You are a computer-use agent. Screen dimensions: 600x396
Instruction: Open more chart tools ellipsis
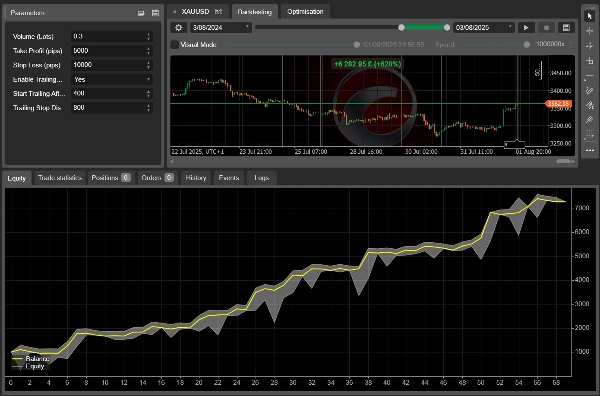[x=590, y=150]
